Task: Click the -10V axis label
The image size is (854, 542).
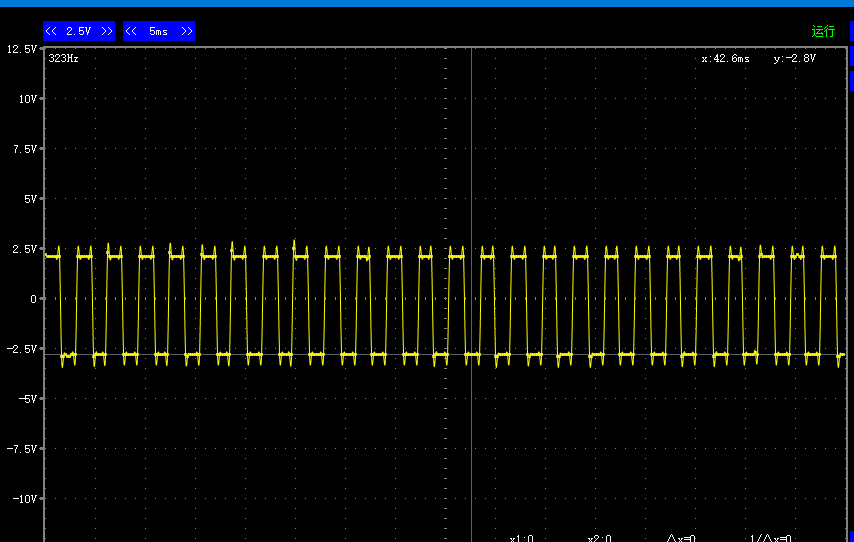Action: point(25,499)
